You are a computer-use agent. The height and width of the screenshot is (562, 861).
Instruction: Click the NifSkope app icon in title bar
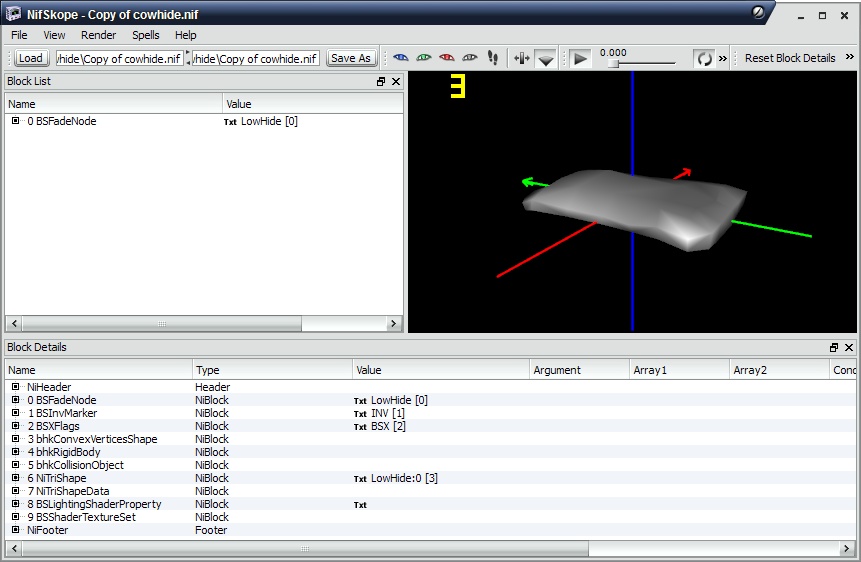(x=13, y=13)
